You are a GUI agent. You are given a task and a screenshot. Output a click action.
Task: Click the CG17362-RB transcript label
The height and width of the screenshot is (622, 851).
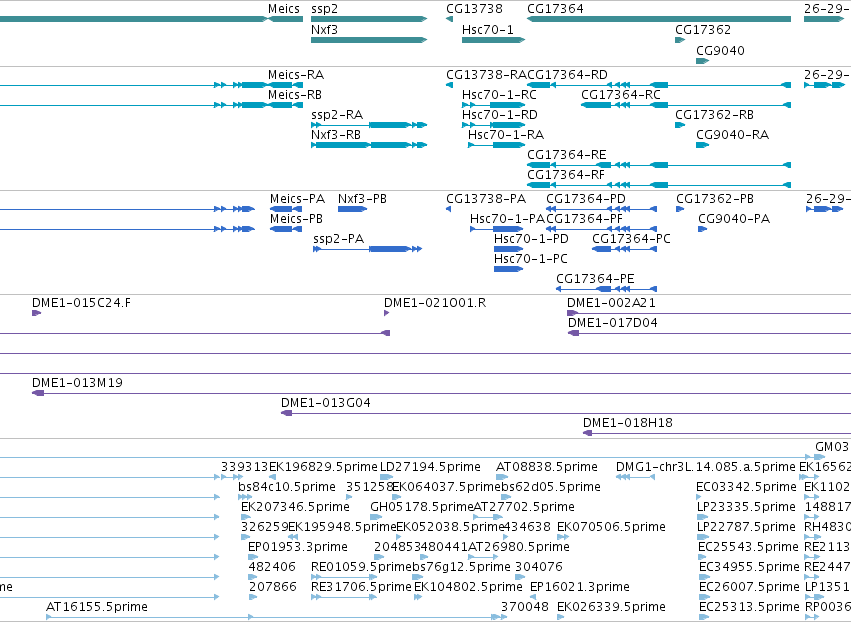point(714,115)
